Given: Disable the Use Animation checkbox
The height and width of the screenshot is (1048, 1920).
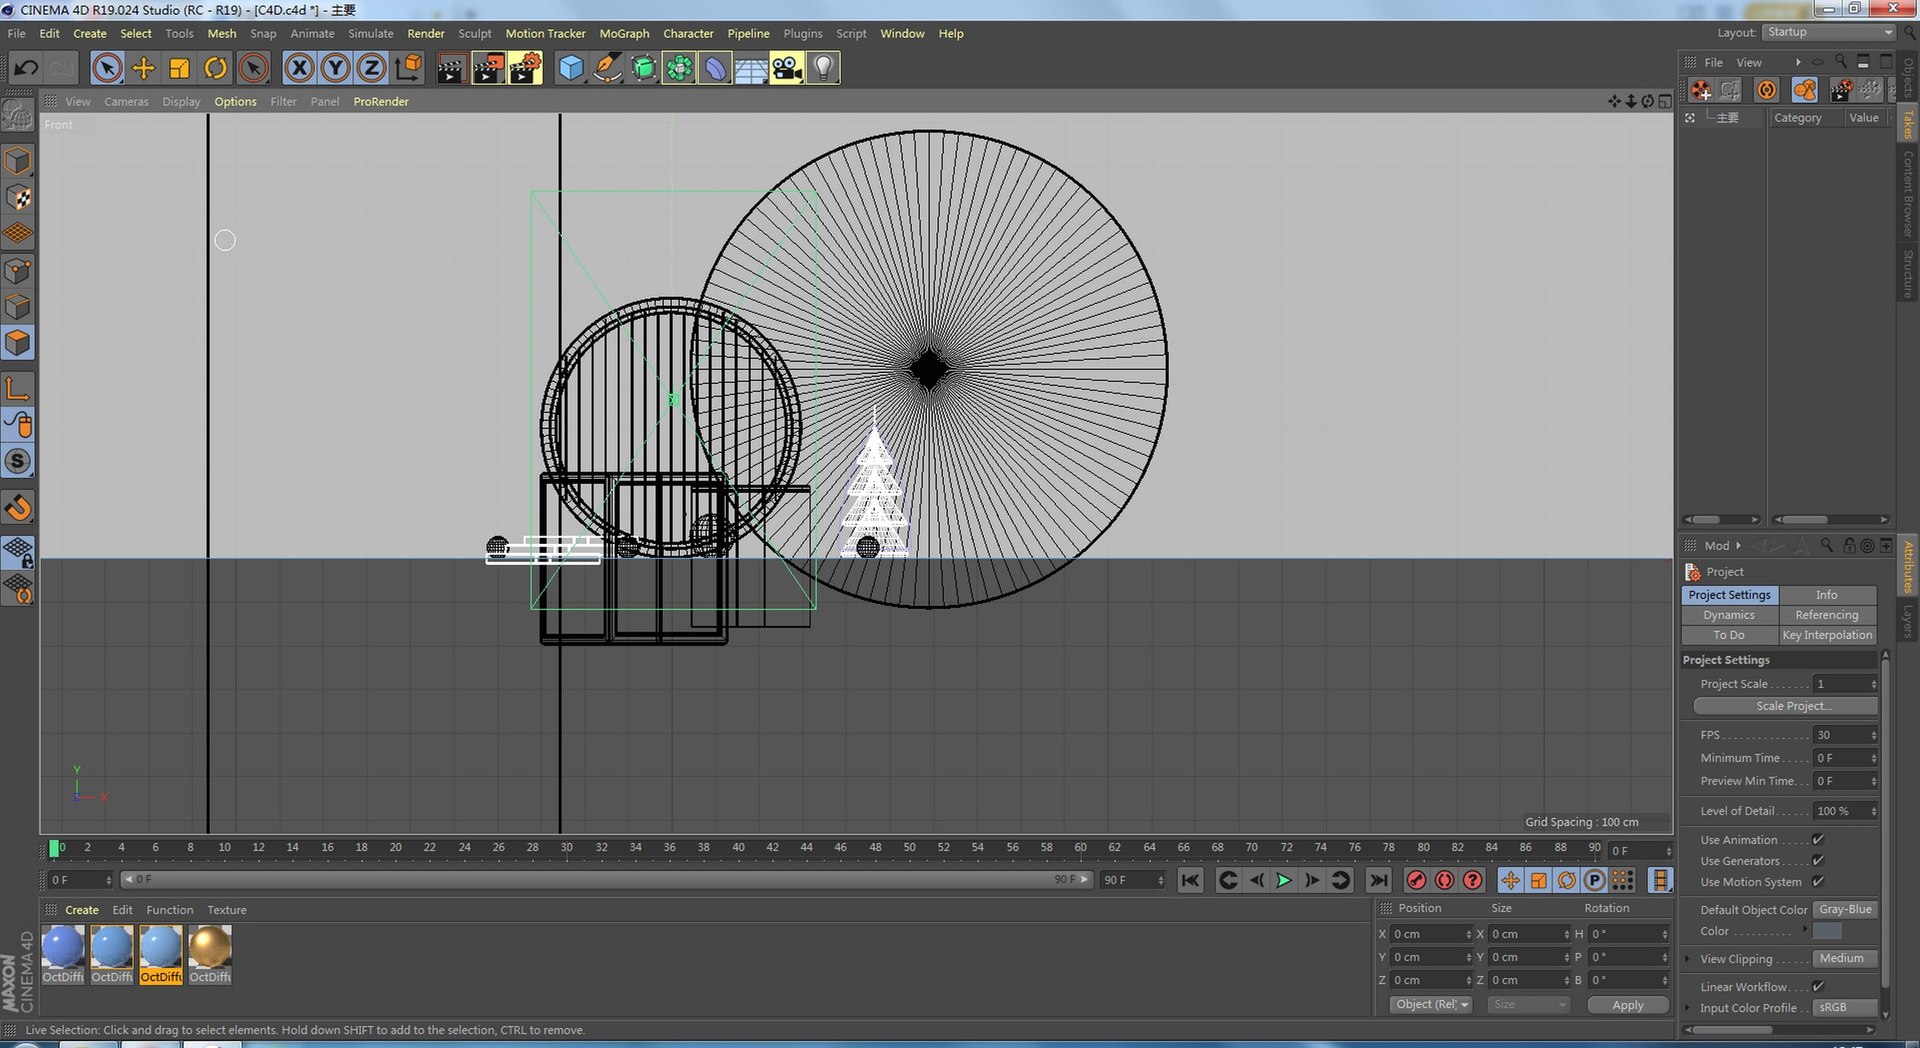Looking at the screenshot, I should click(x=1818, y=840).
